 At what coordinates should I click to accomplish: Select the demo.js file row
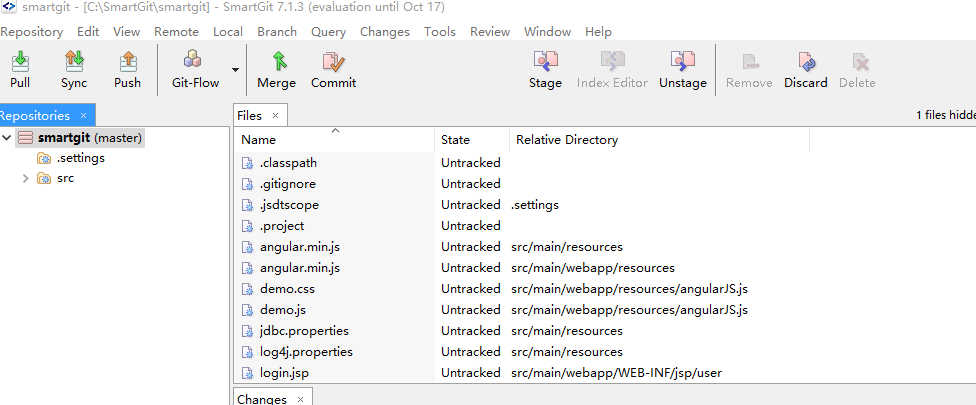pos(604,310)
